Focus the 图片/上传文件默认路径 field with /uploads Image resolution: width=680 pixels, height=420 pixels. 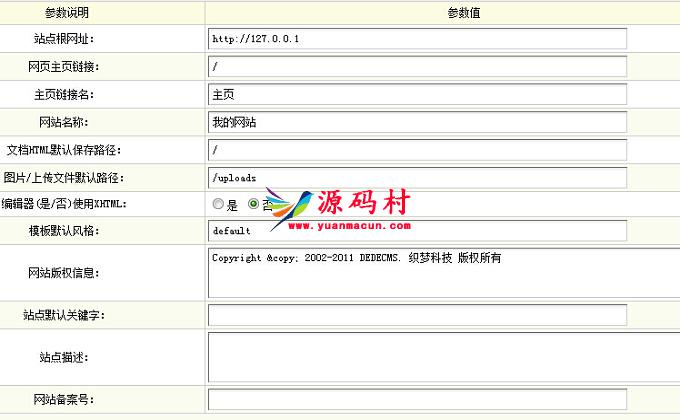[x=417, y=177]
